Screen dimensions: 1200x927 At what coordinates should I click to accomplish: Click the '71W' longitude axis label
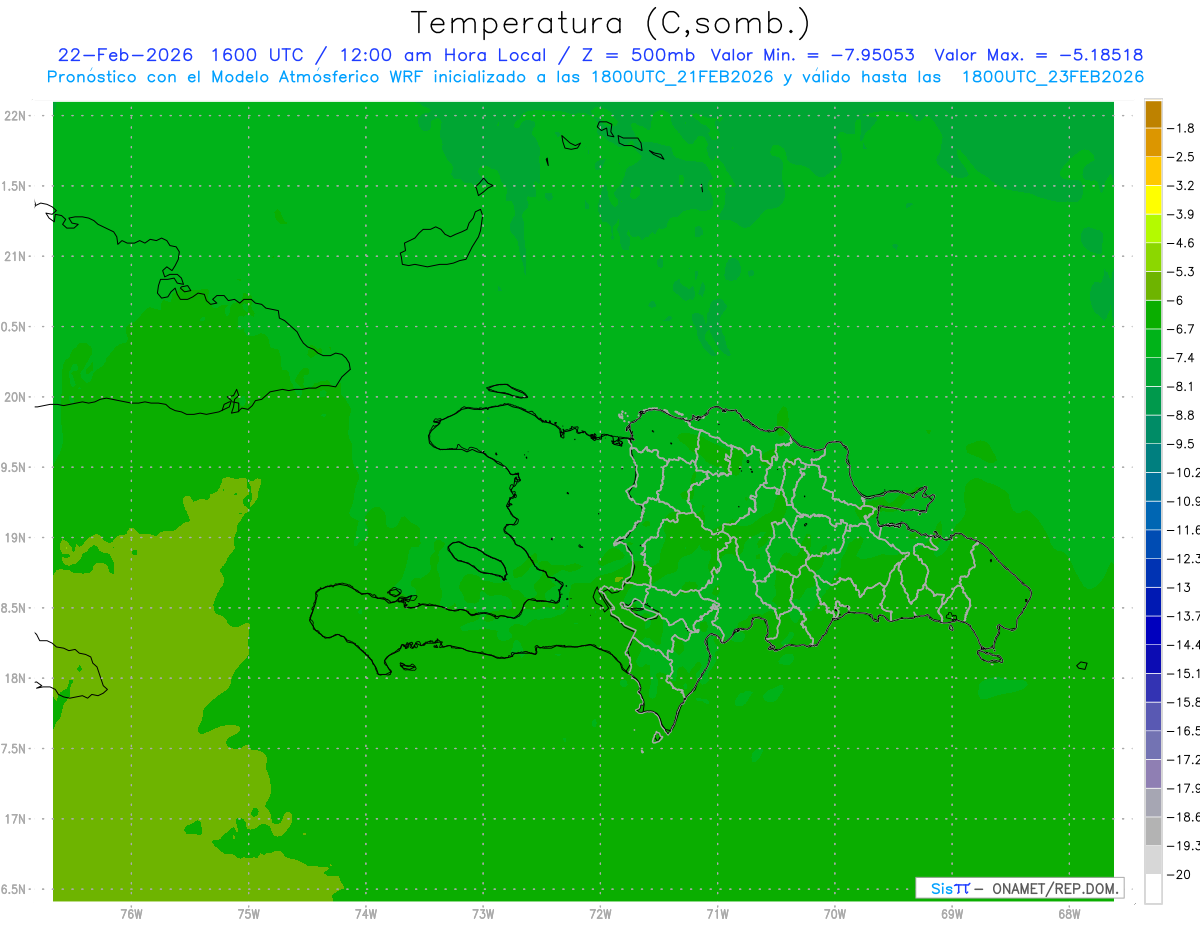tap(717, 914)
